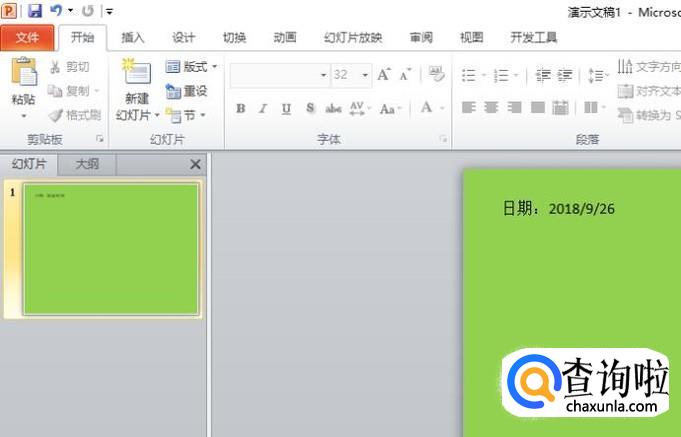Center the text
Viewport: 681px width, 437px height.
pos(491,107)
